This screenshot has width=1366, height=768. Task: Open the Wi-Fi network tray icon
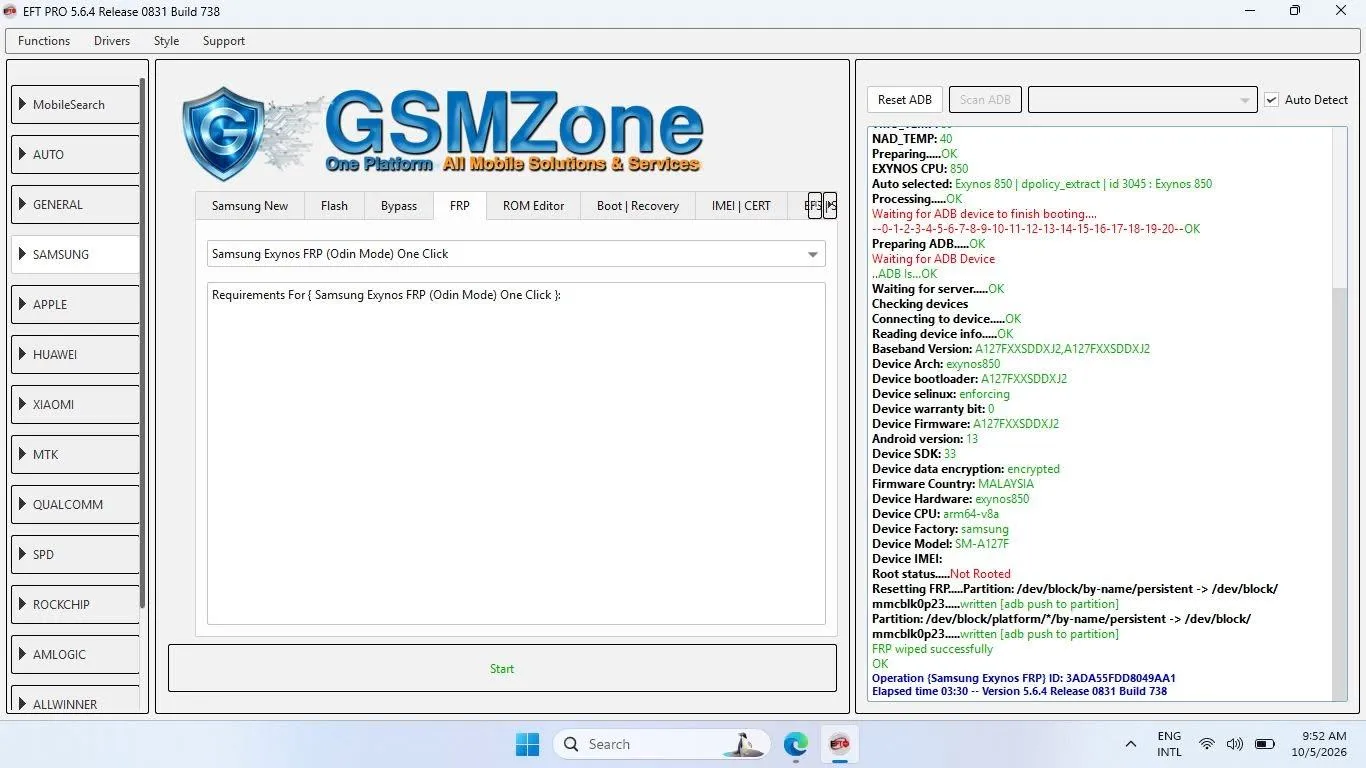click(x=1207, y=744)
